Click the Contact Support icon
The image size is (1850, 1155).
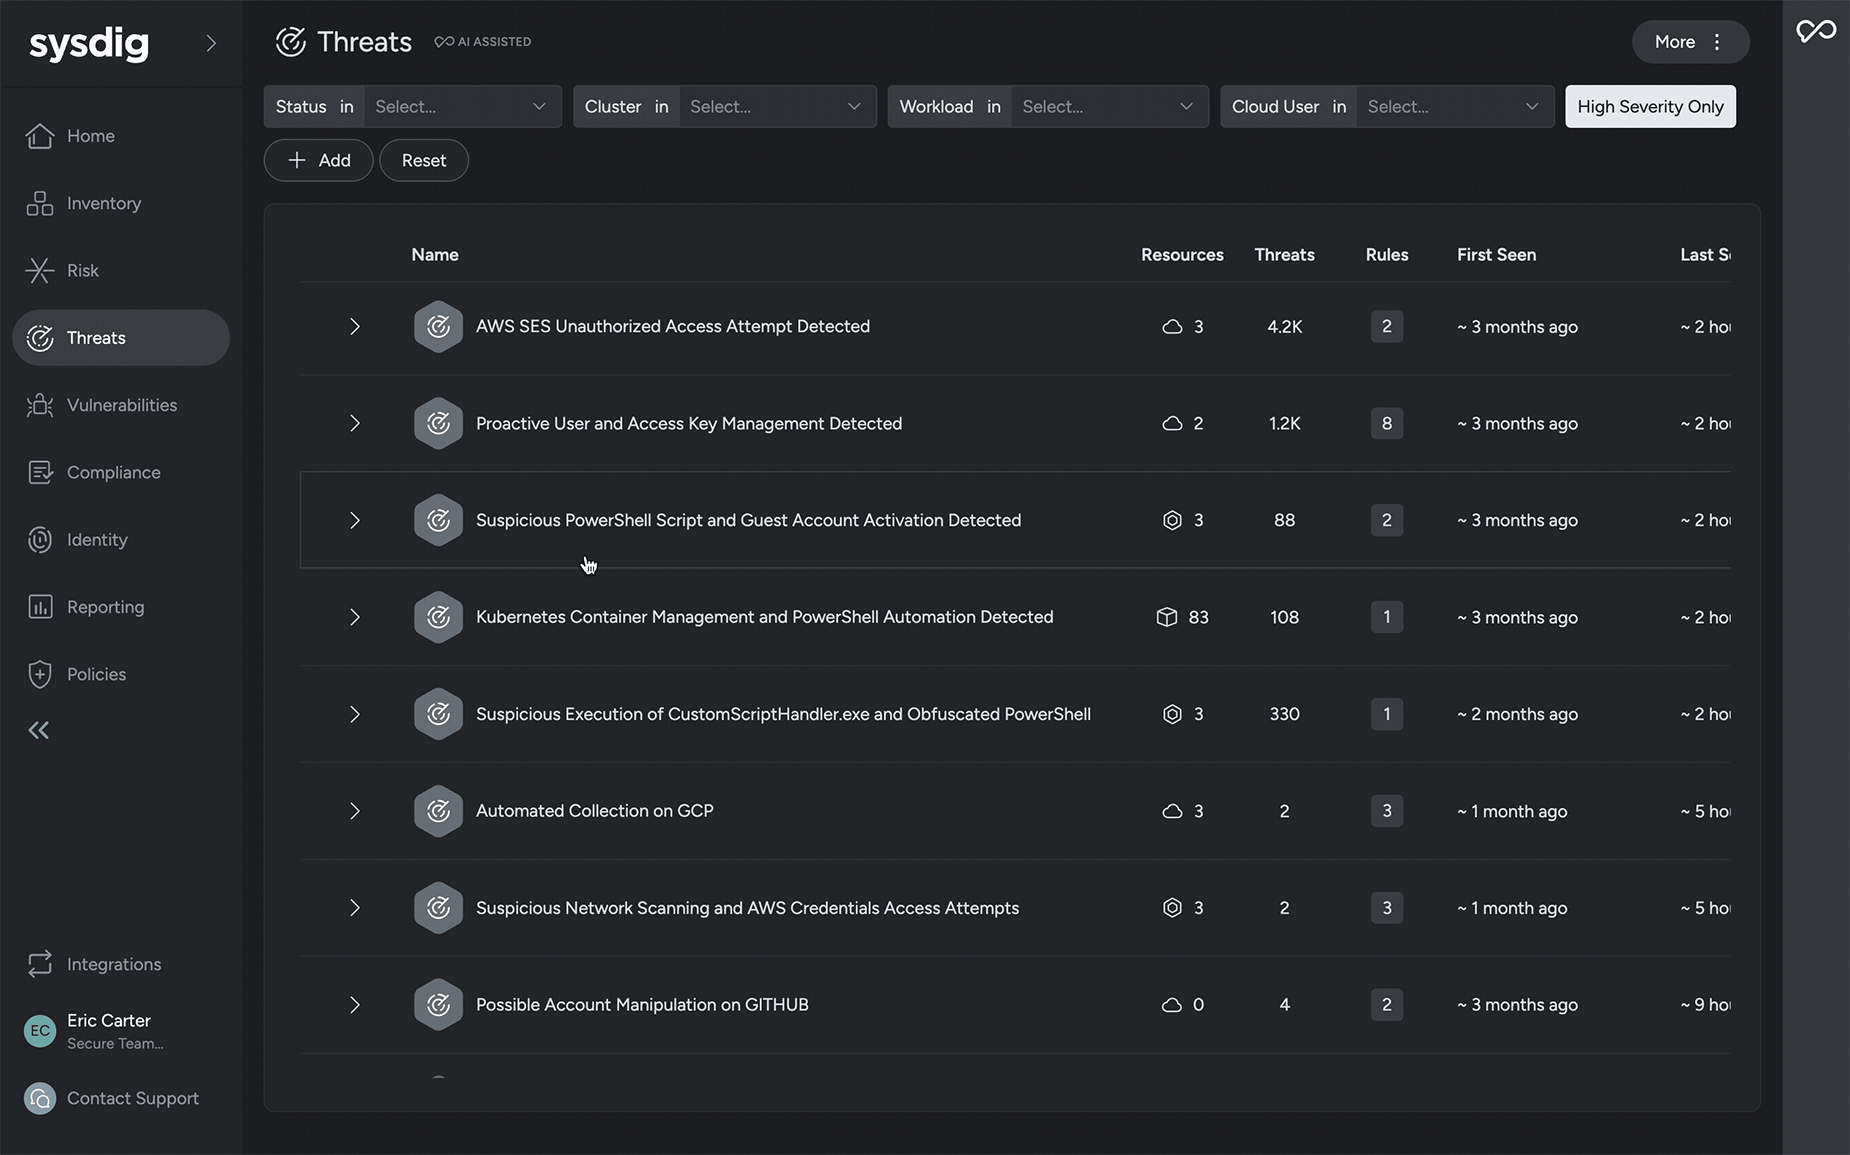click(x=40, y=1098)
